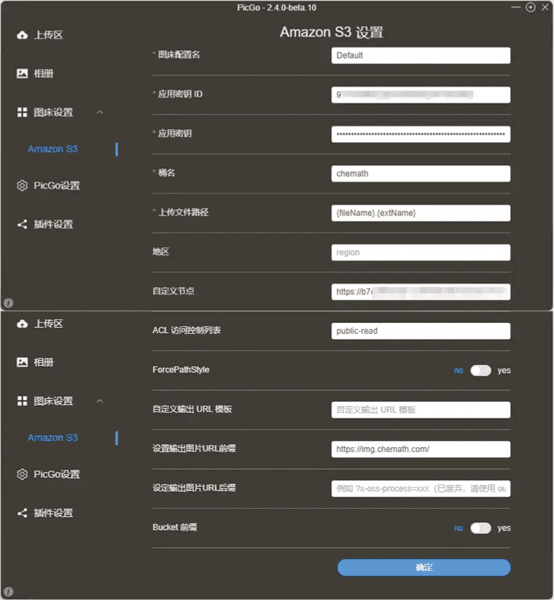The height and width of the screenshot is (600, 554).
Task: Click the 确定 confirm button
Action: (424, 567)
